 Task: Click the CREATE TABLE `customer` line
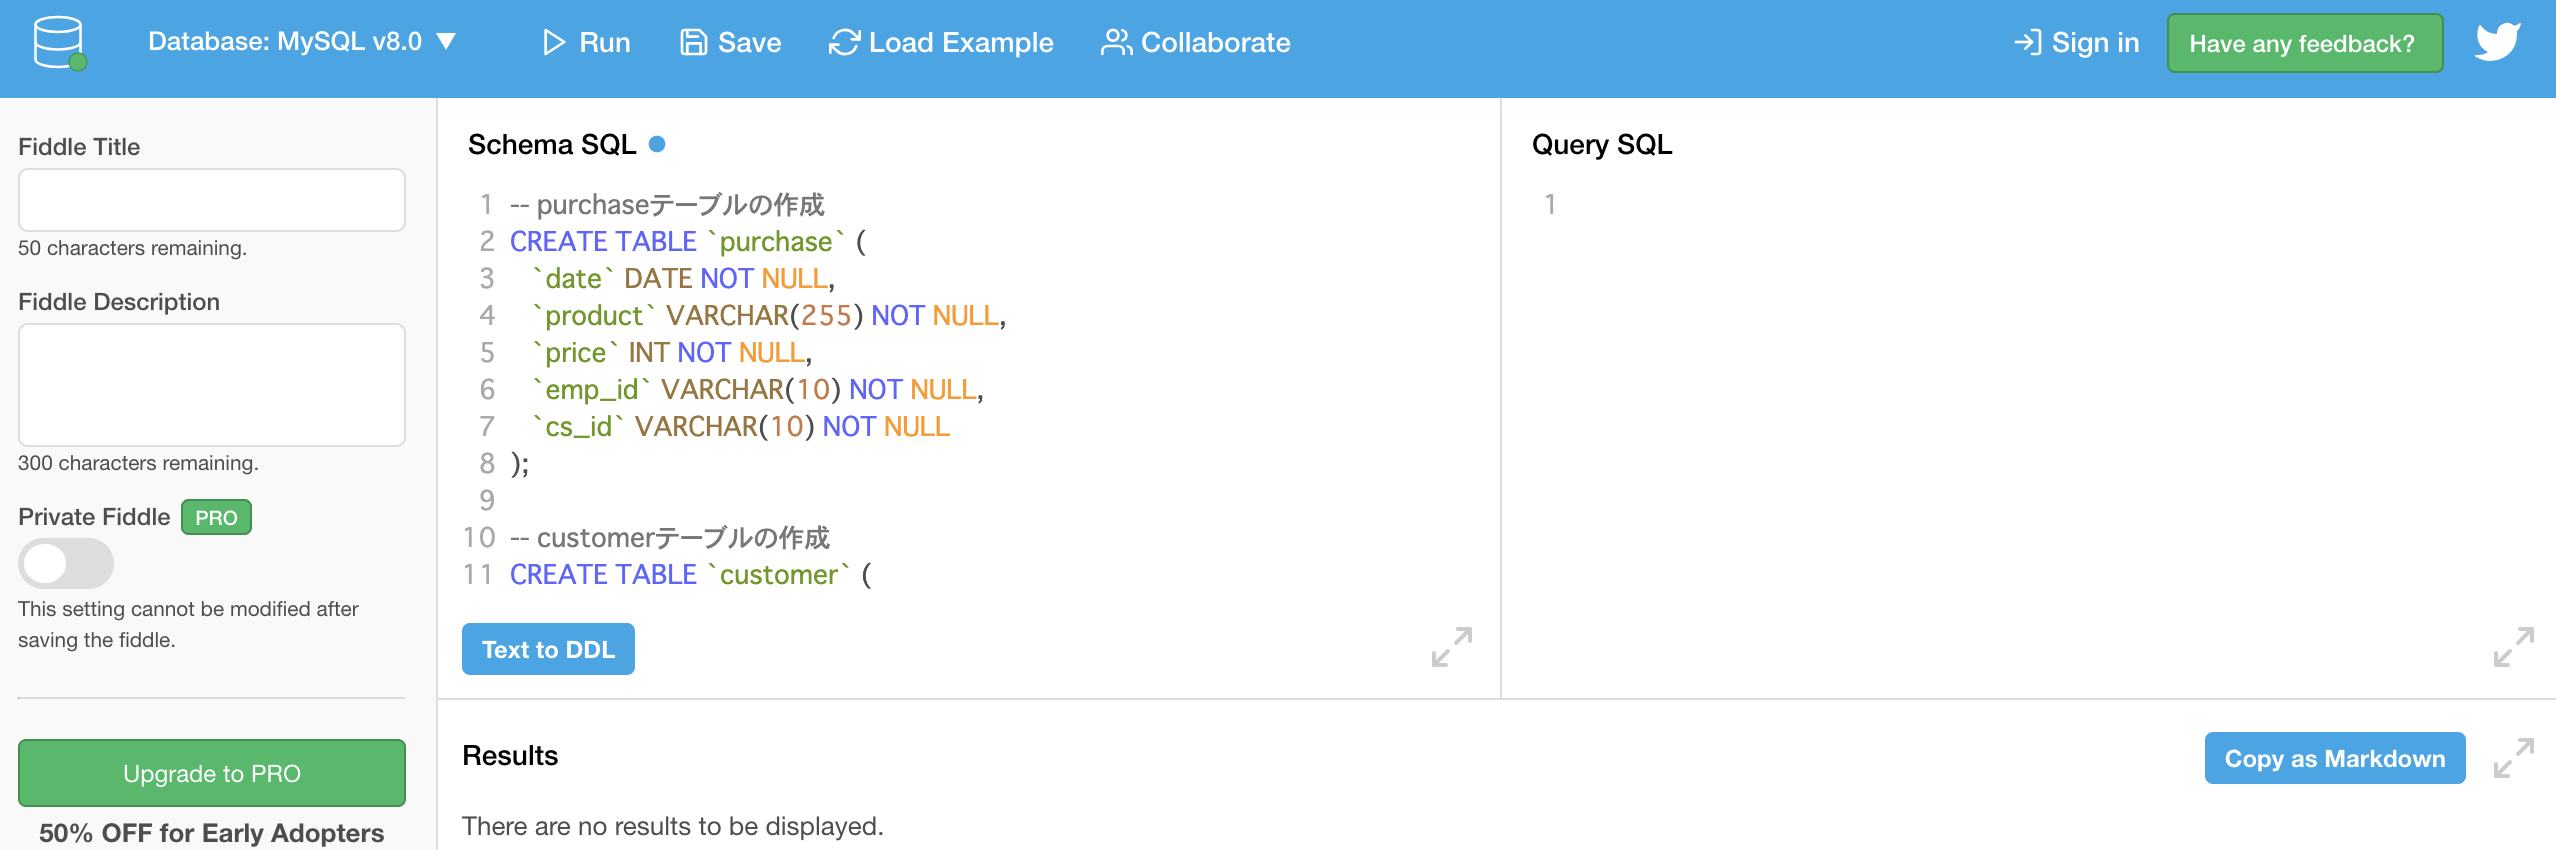[690, 575]
